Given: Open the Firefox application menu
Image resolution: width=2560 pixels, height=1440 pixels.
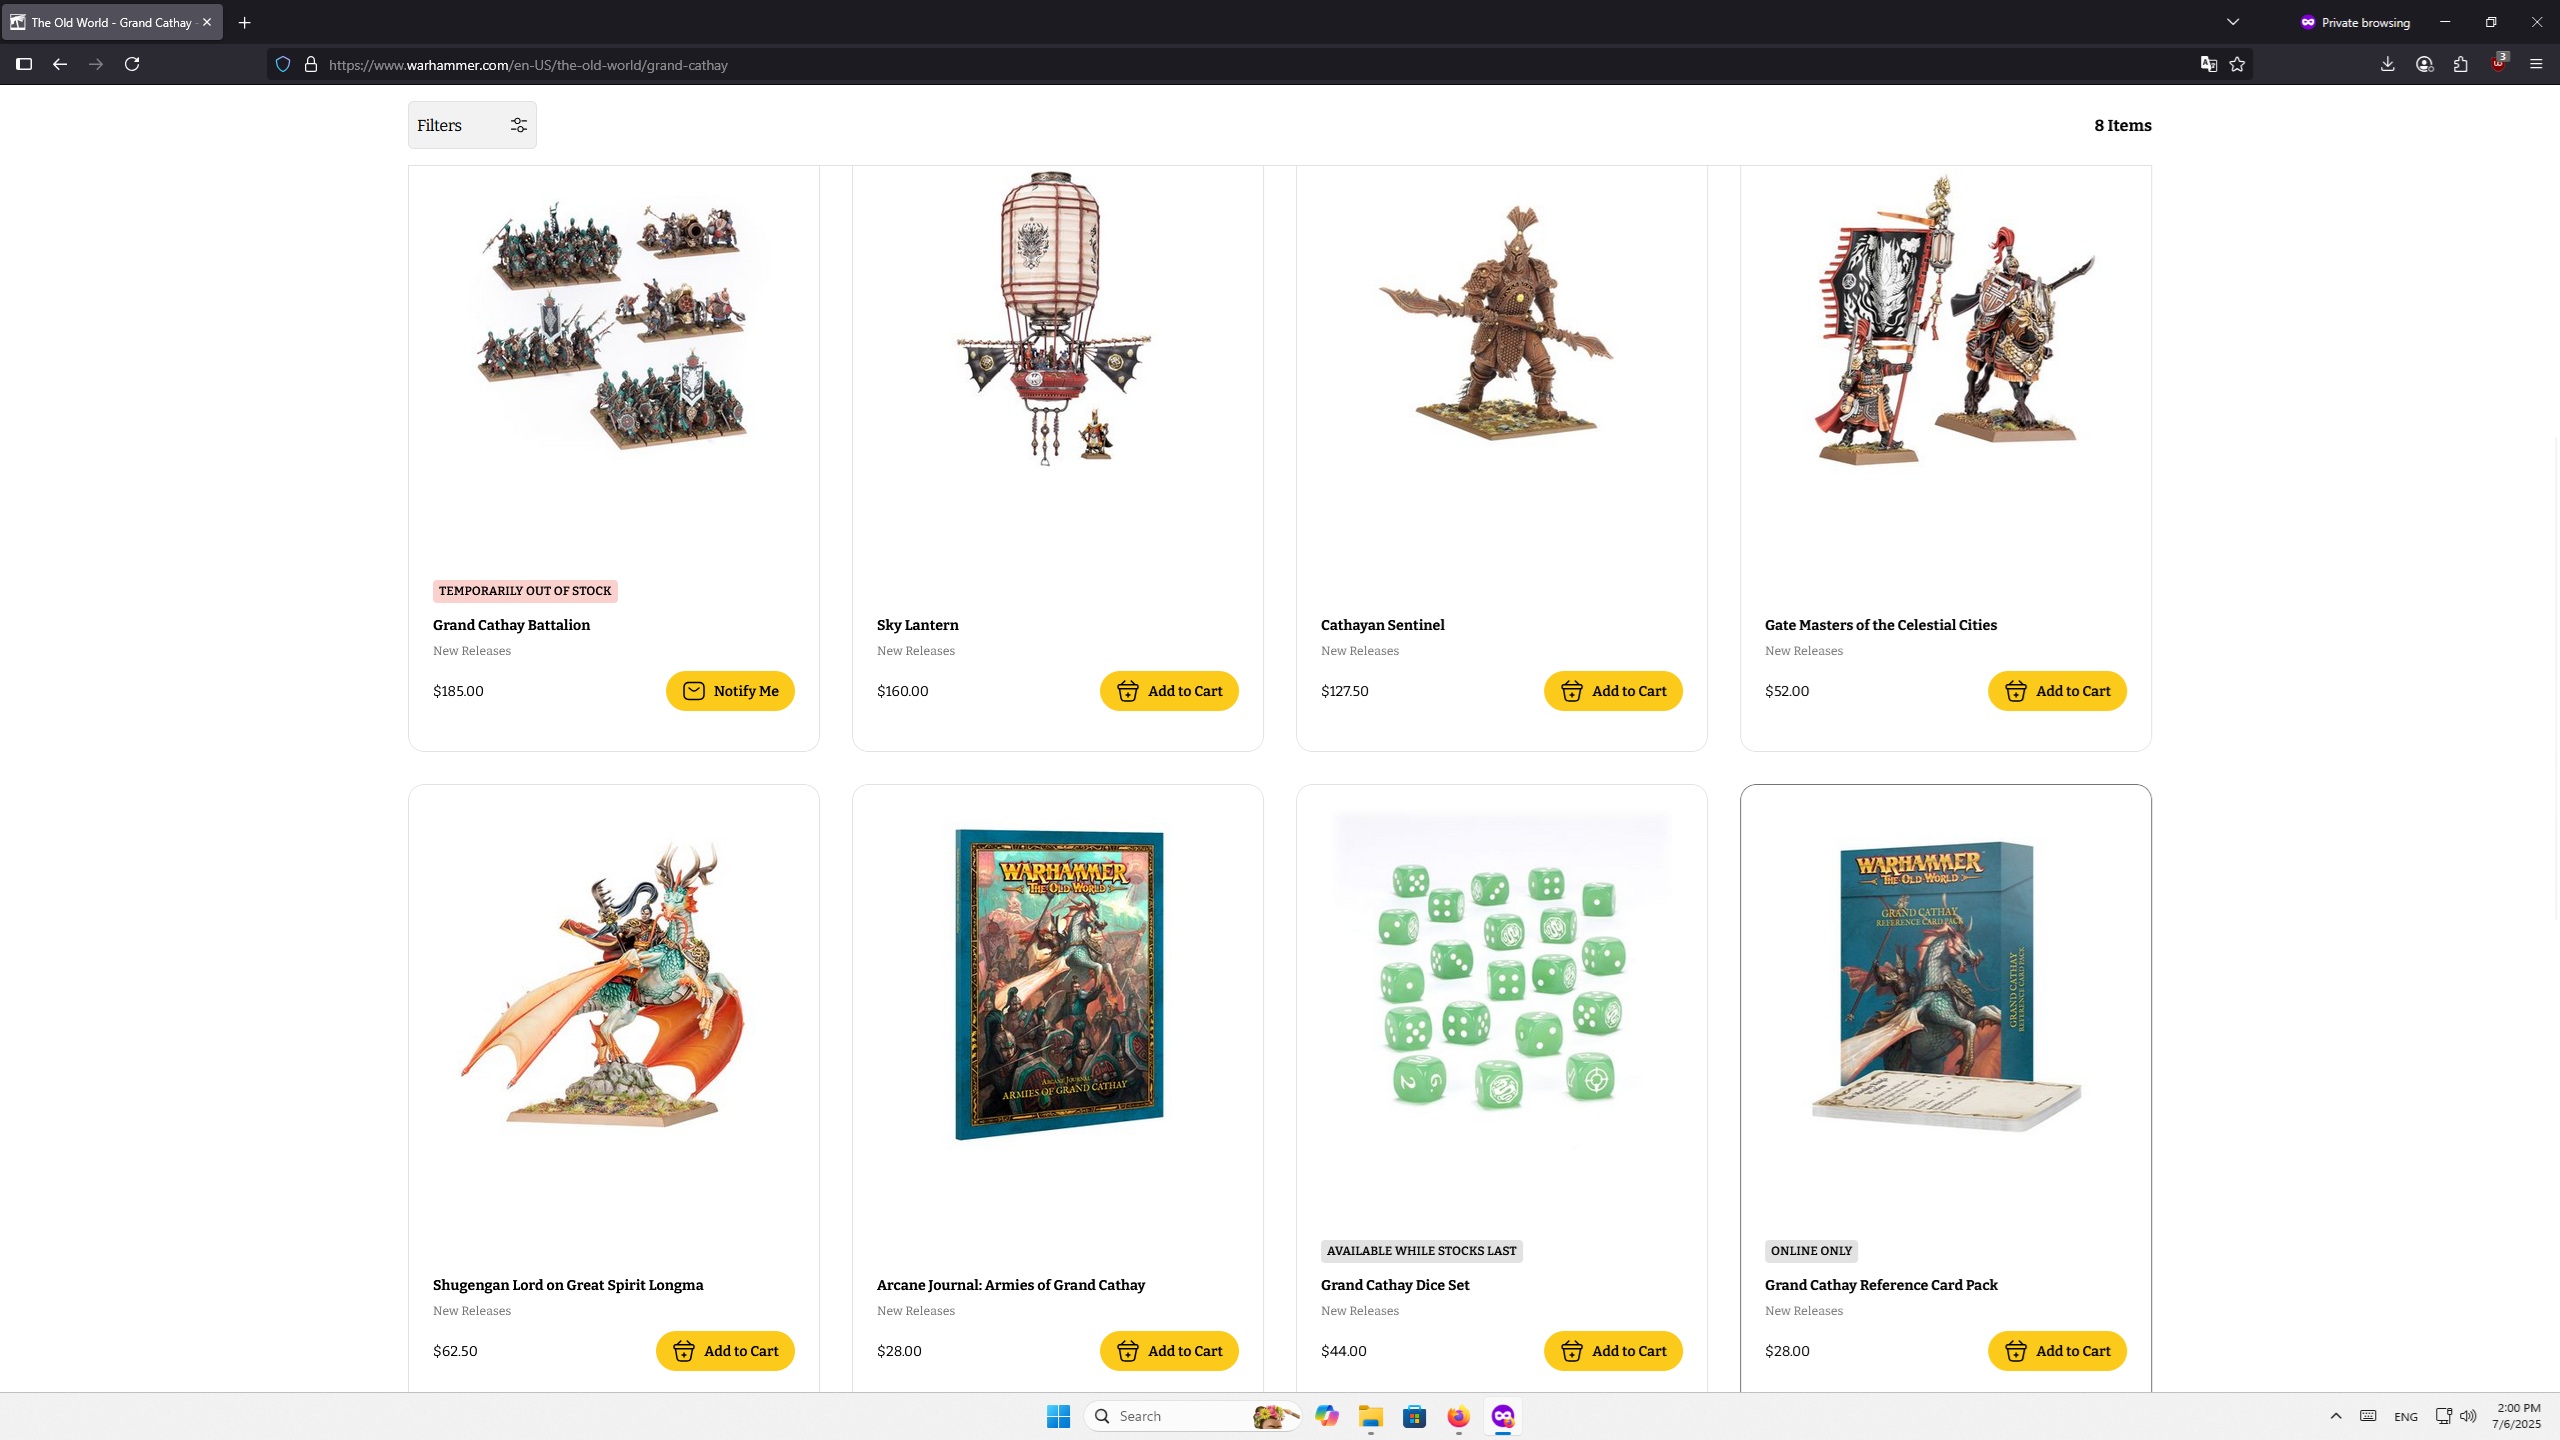Looking at the screenshot, I should 2535,64.
